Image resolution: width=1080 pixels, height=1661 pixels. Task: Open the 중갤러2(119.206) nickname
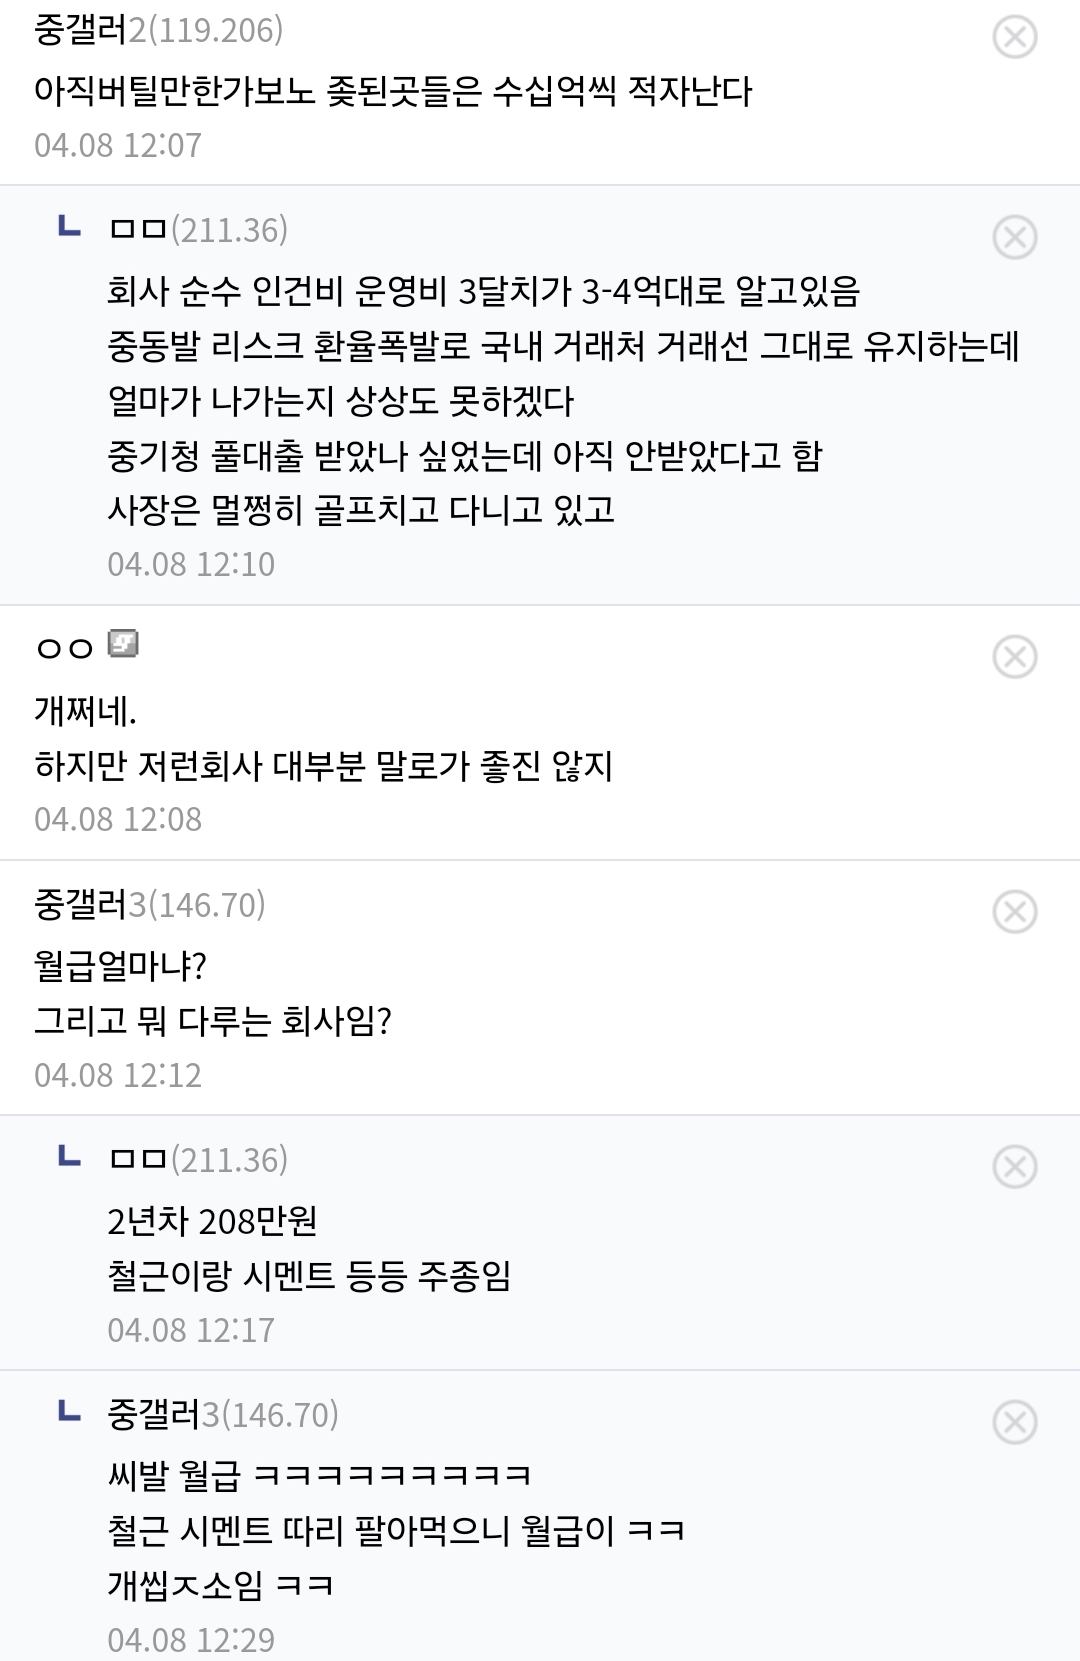pos(158,31)
